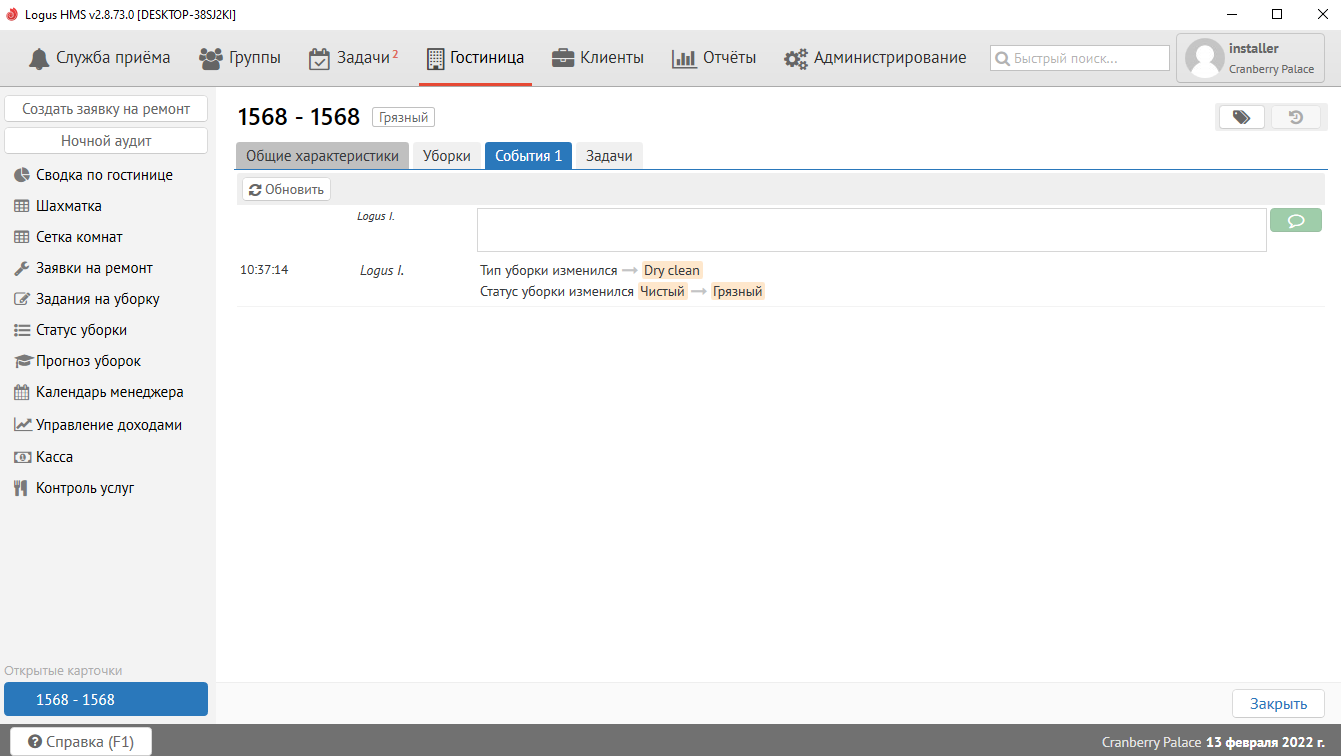The width and height of the screenshot is (1341, 756).
Task: Click the Чистый status tag
Action: click(x=663, y=292)
